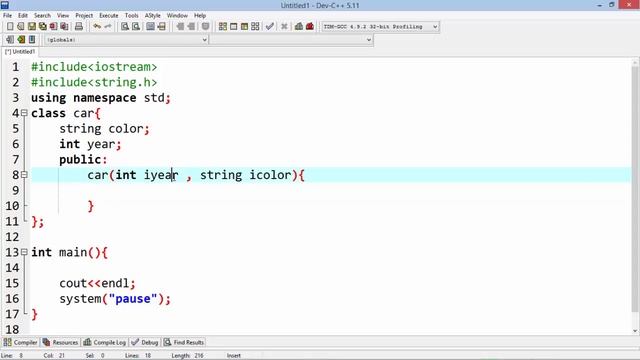Click the line number 12 in the gutter
Screen dimensions: 640x360
point(12,237)
